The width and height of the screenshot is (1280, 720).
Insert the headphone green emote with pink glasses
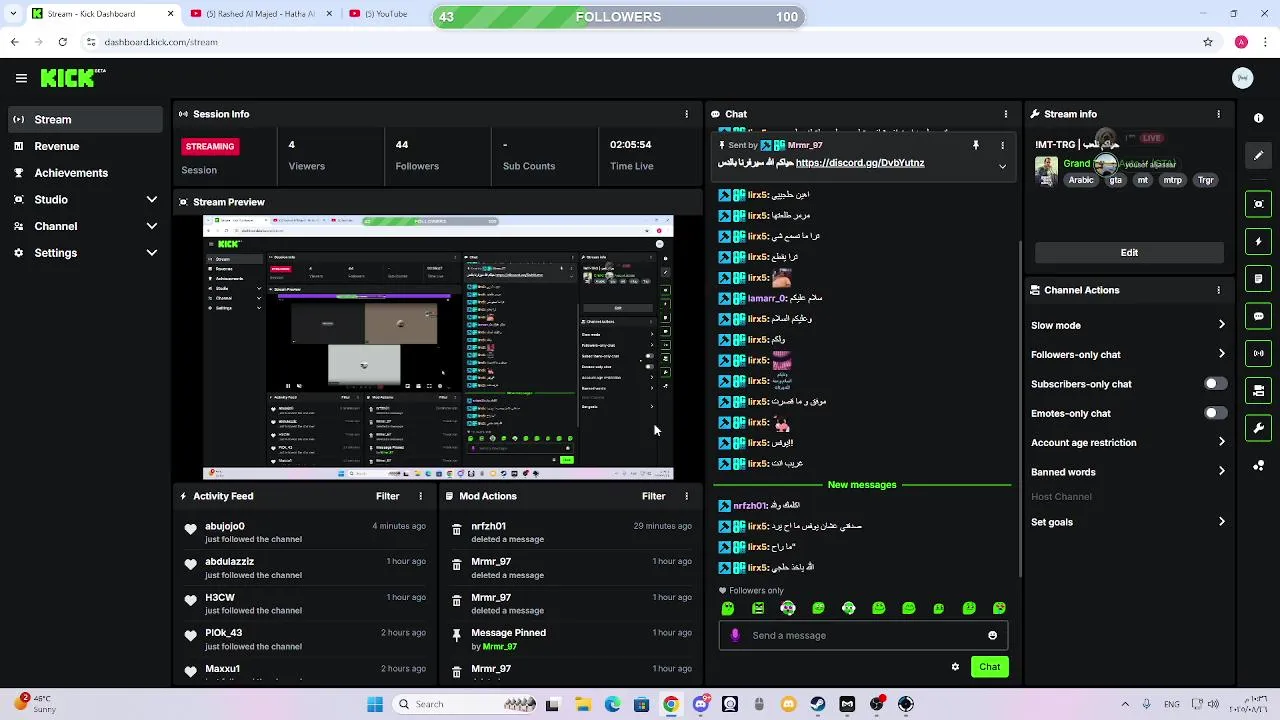point(788,608)
